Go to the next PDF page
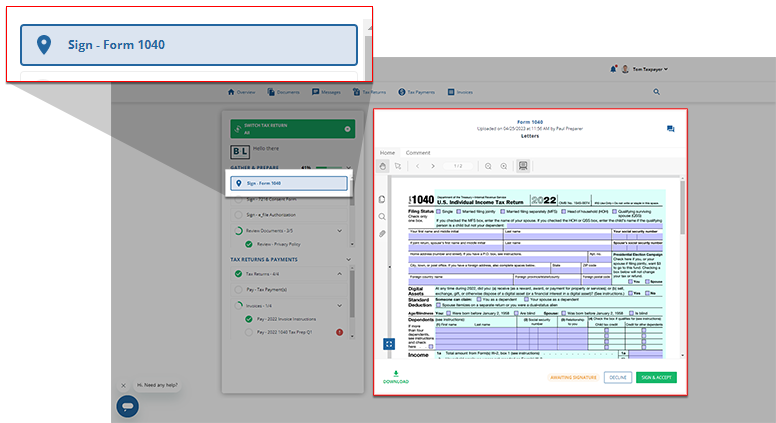 pyautogui.click(x=433, y=166)
